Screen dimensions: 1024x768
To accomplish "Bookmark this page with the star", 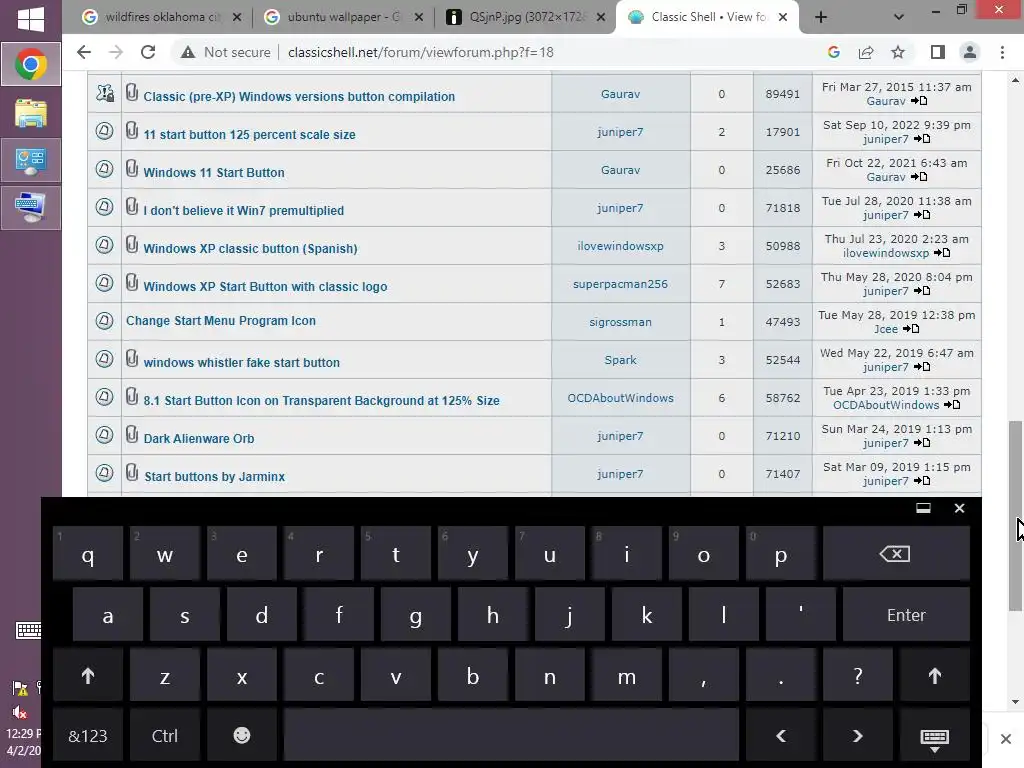I will (x=898, y=52).
